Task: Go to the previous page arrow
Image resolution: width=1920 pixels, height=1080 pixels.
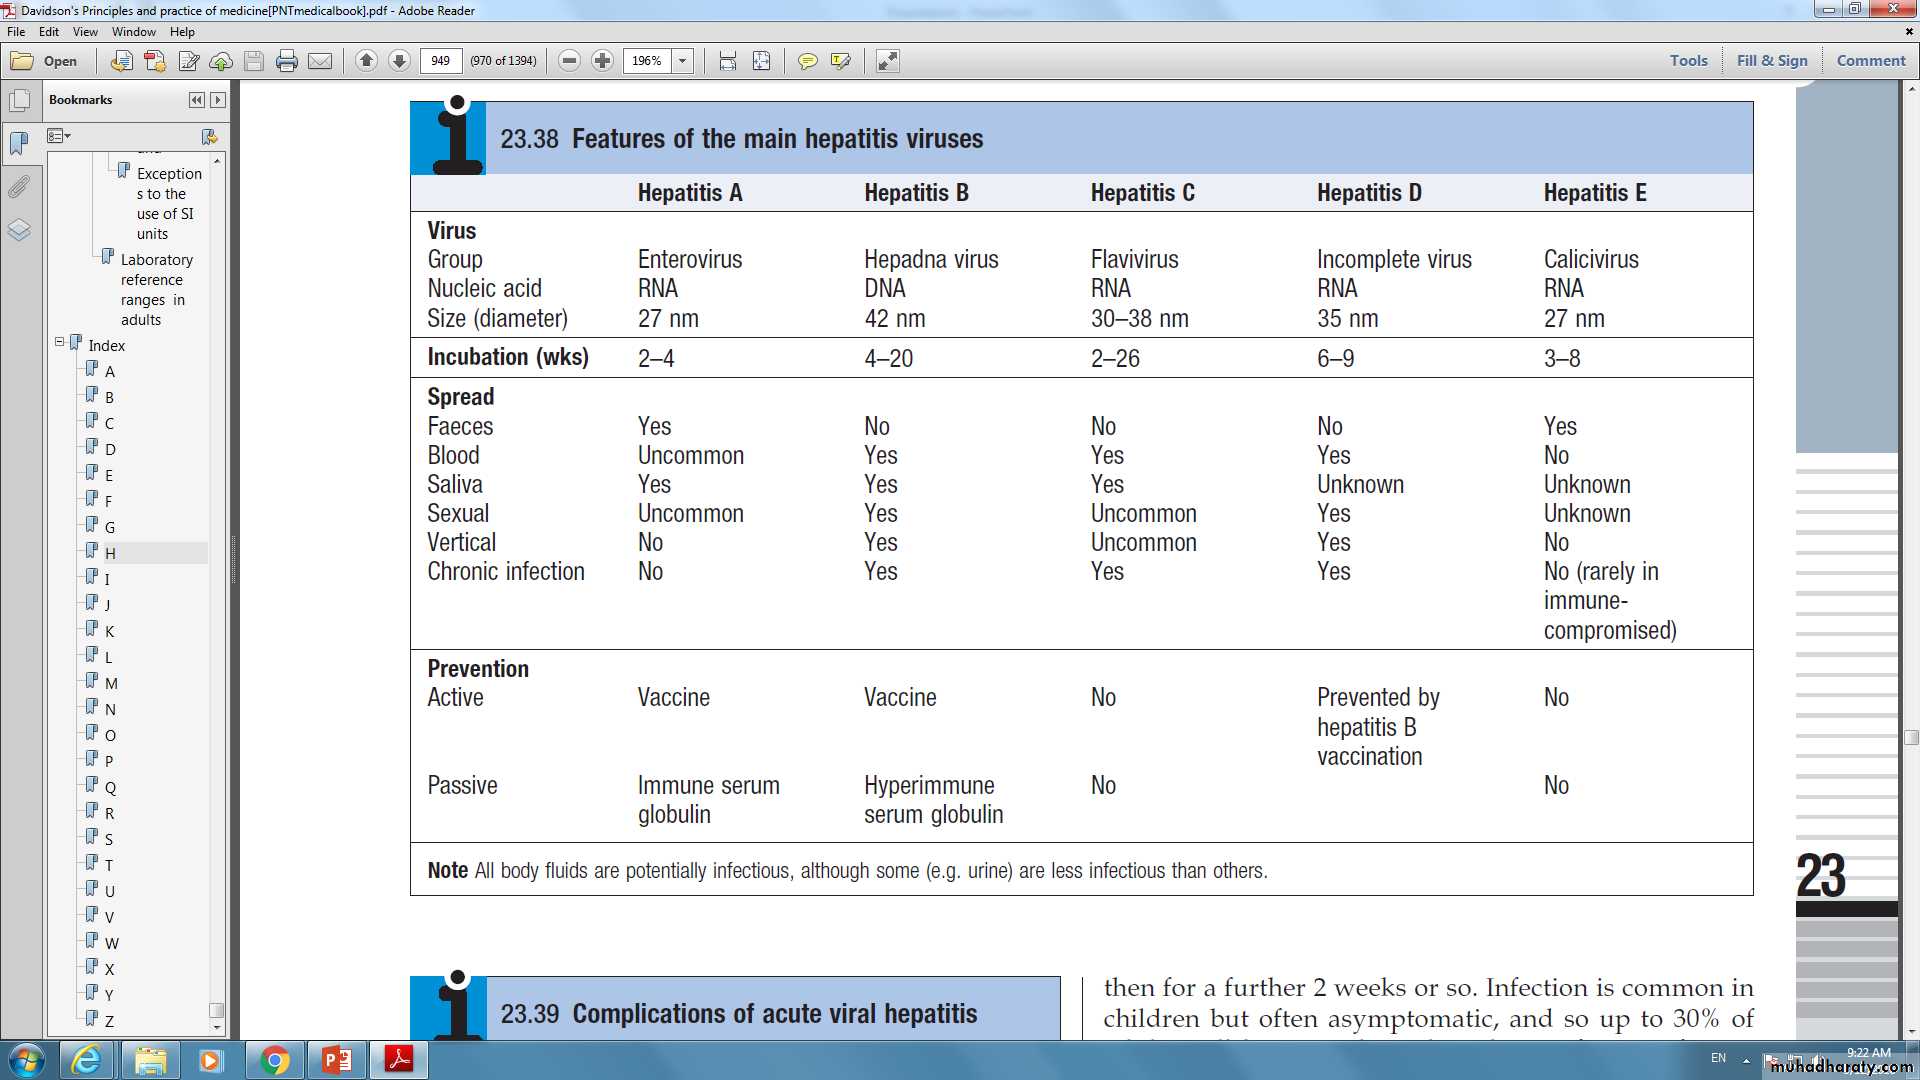Action: pos(366,61)
